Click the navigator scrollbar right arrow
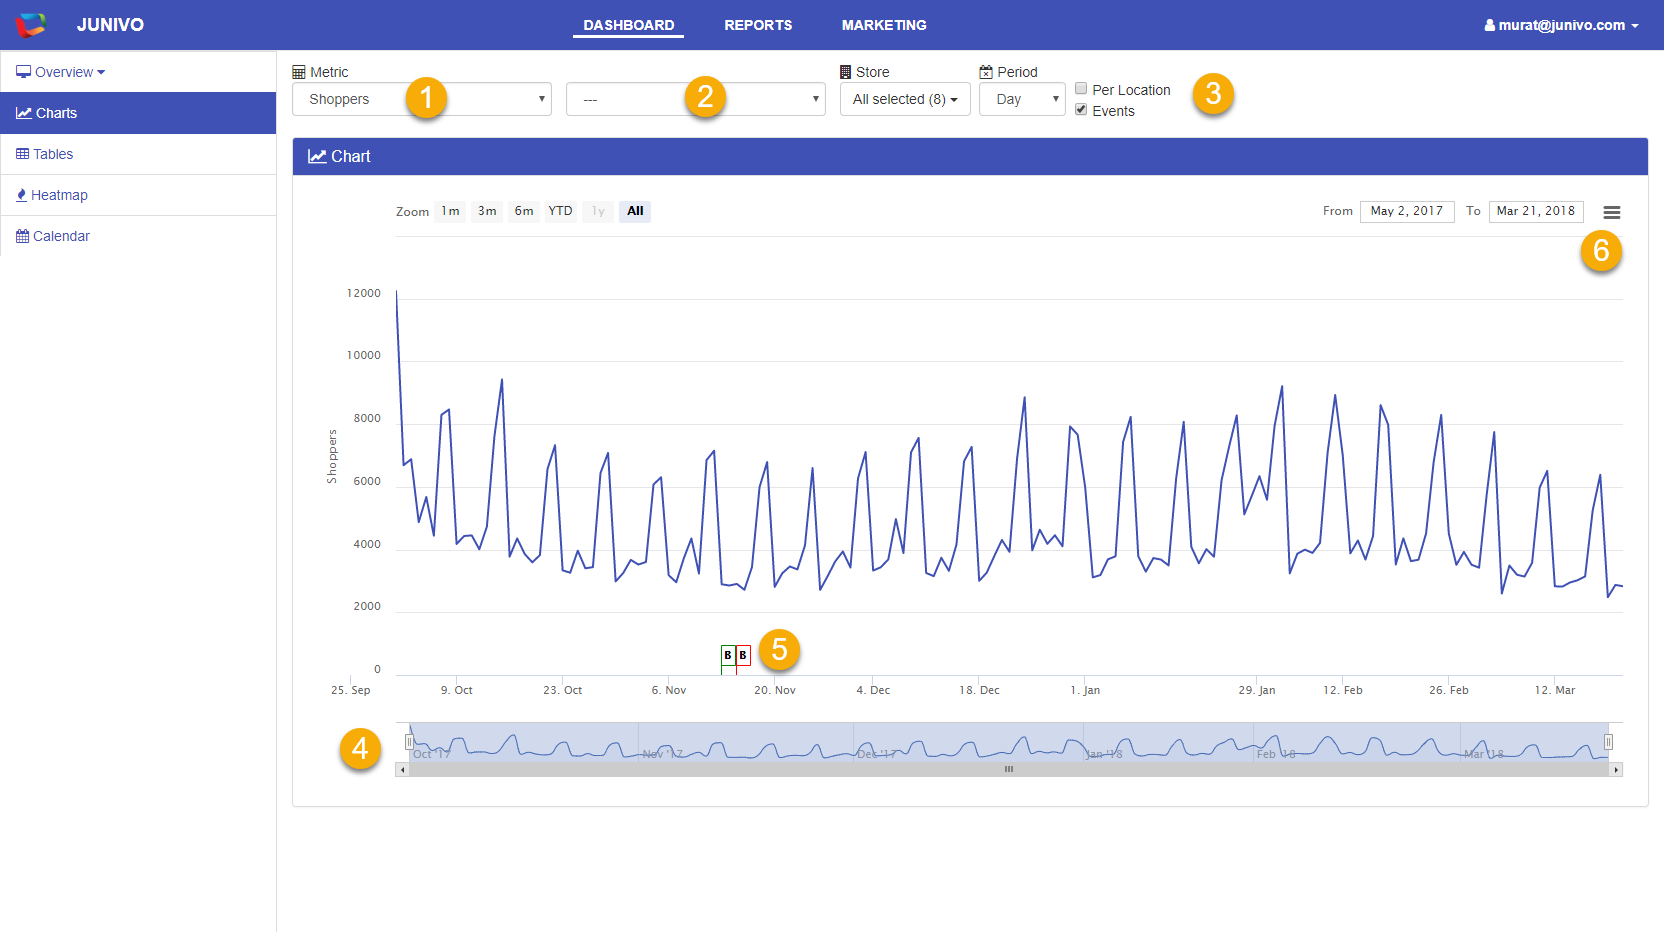The width and height of the screenshot is (1664, 932). 1616,770
